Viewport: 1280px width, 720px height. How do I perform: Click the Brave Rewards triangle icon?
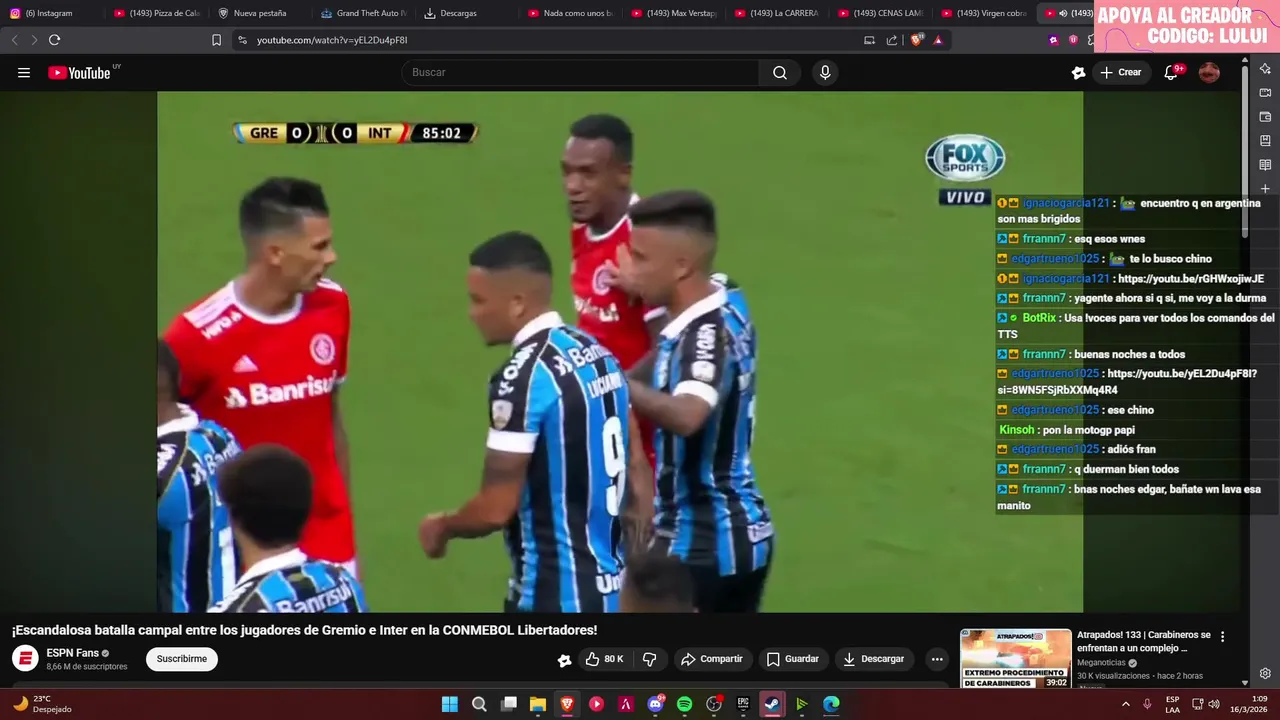click(938, 40)
